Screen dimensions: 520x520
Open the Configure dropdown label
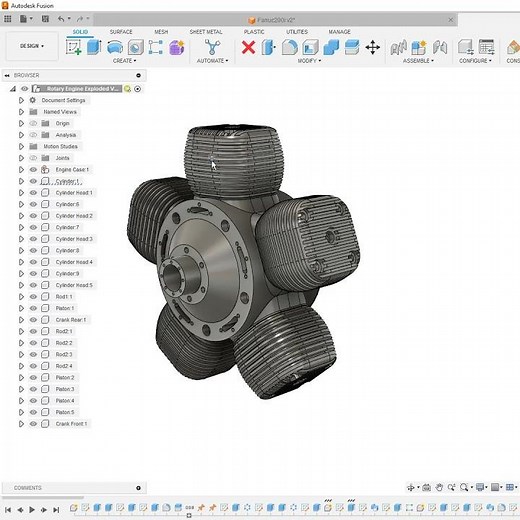475,61
